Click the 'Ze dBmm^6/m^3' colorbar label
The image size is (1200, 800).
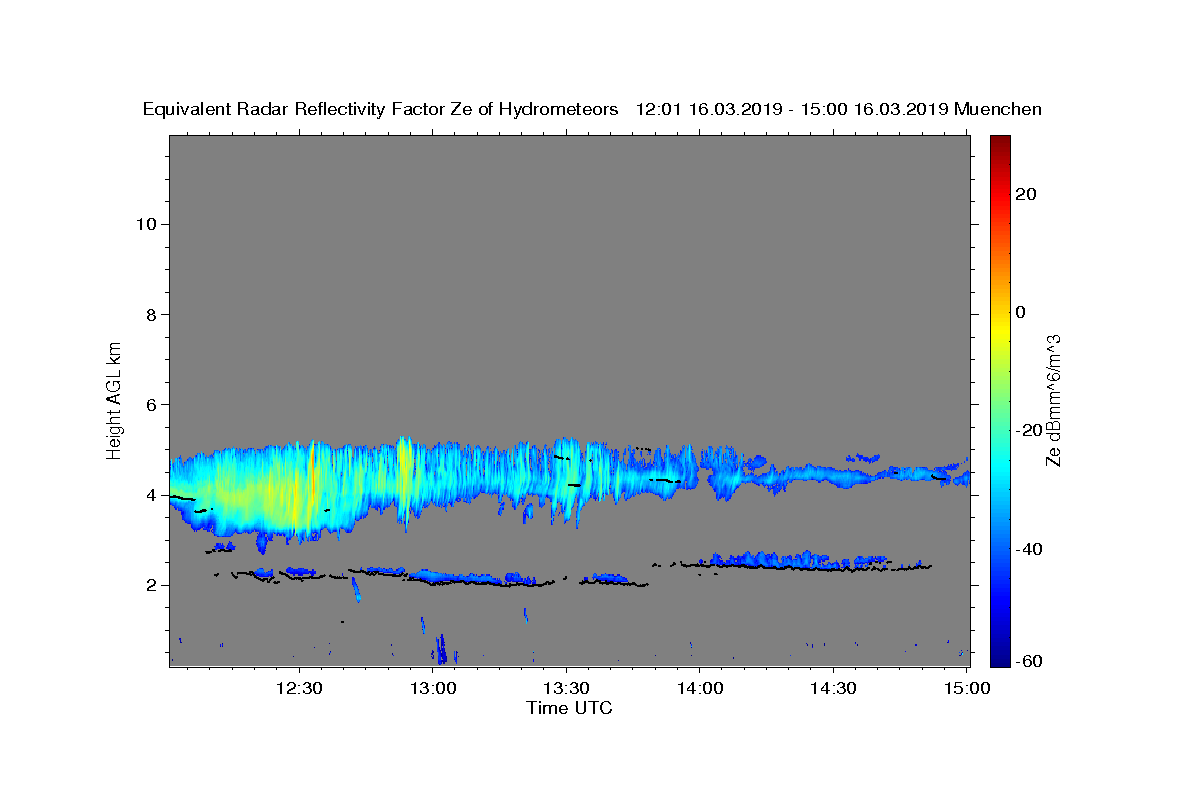(x=1053, y=400)
